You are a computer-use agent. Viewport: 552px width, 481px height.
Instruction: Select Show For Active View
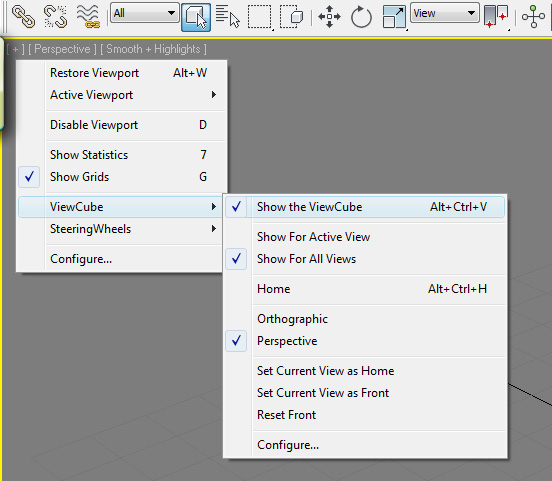tap(365, 237)
